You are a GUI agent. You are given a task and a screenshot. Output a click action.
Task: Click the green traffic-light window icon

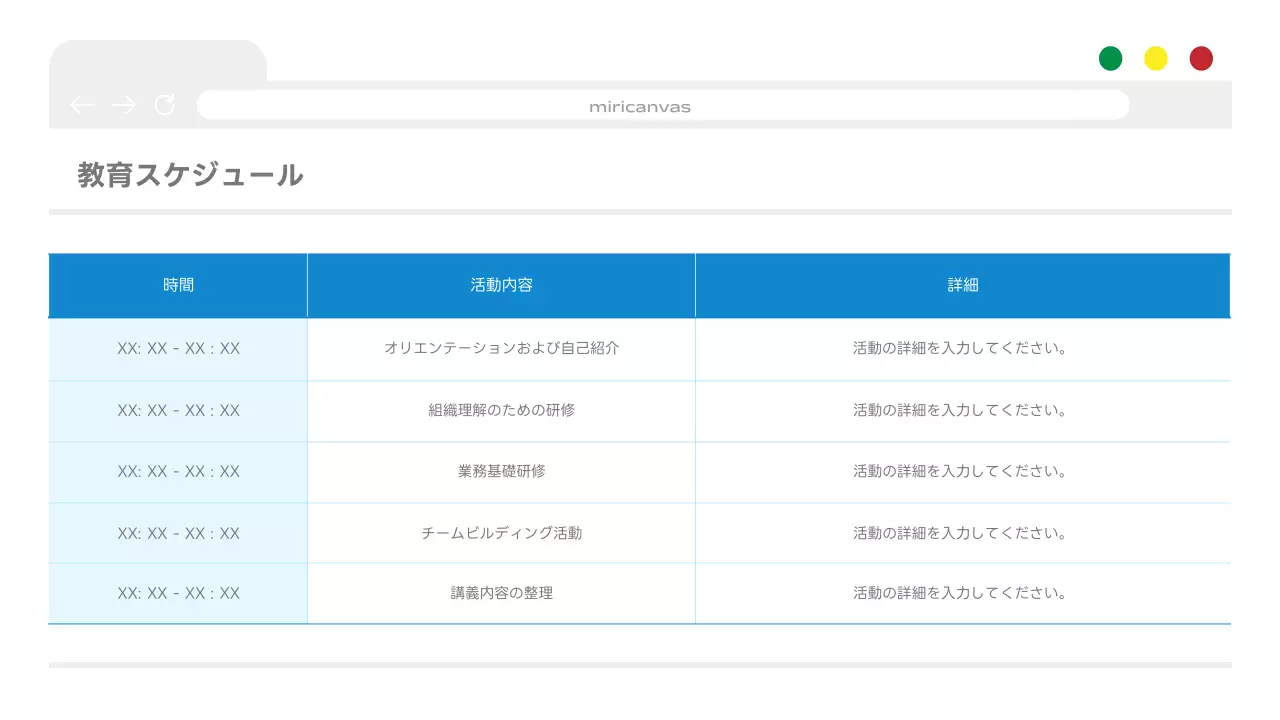(x=1109, y=58)
